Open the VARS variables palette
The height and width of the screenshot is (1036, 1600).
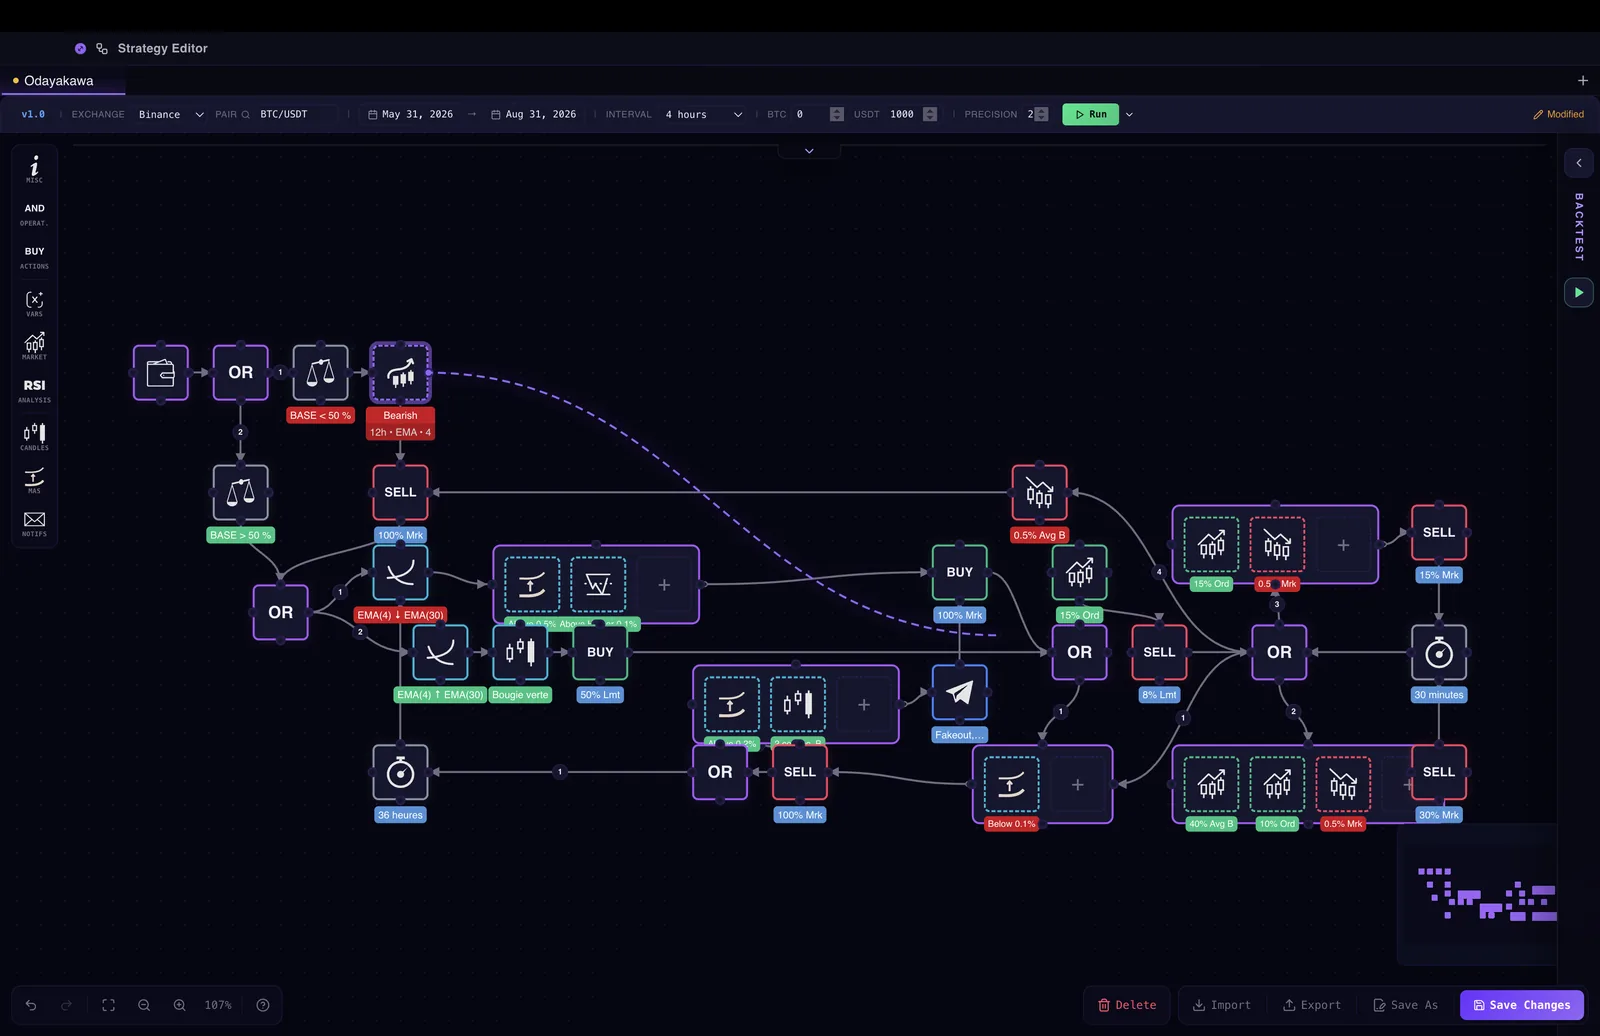coord(34,303)
